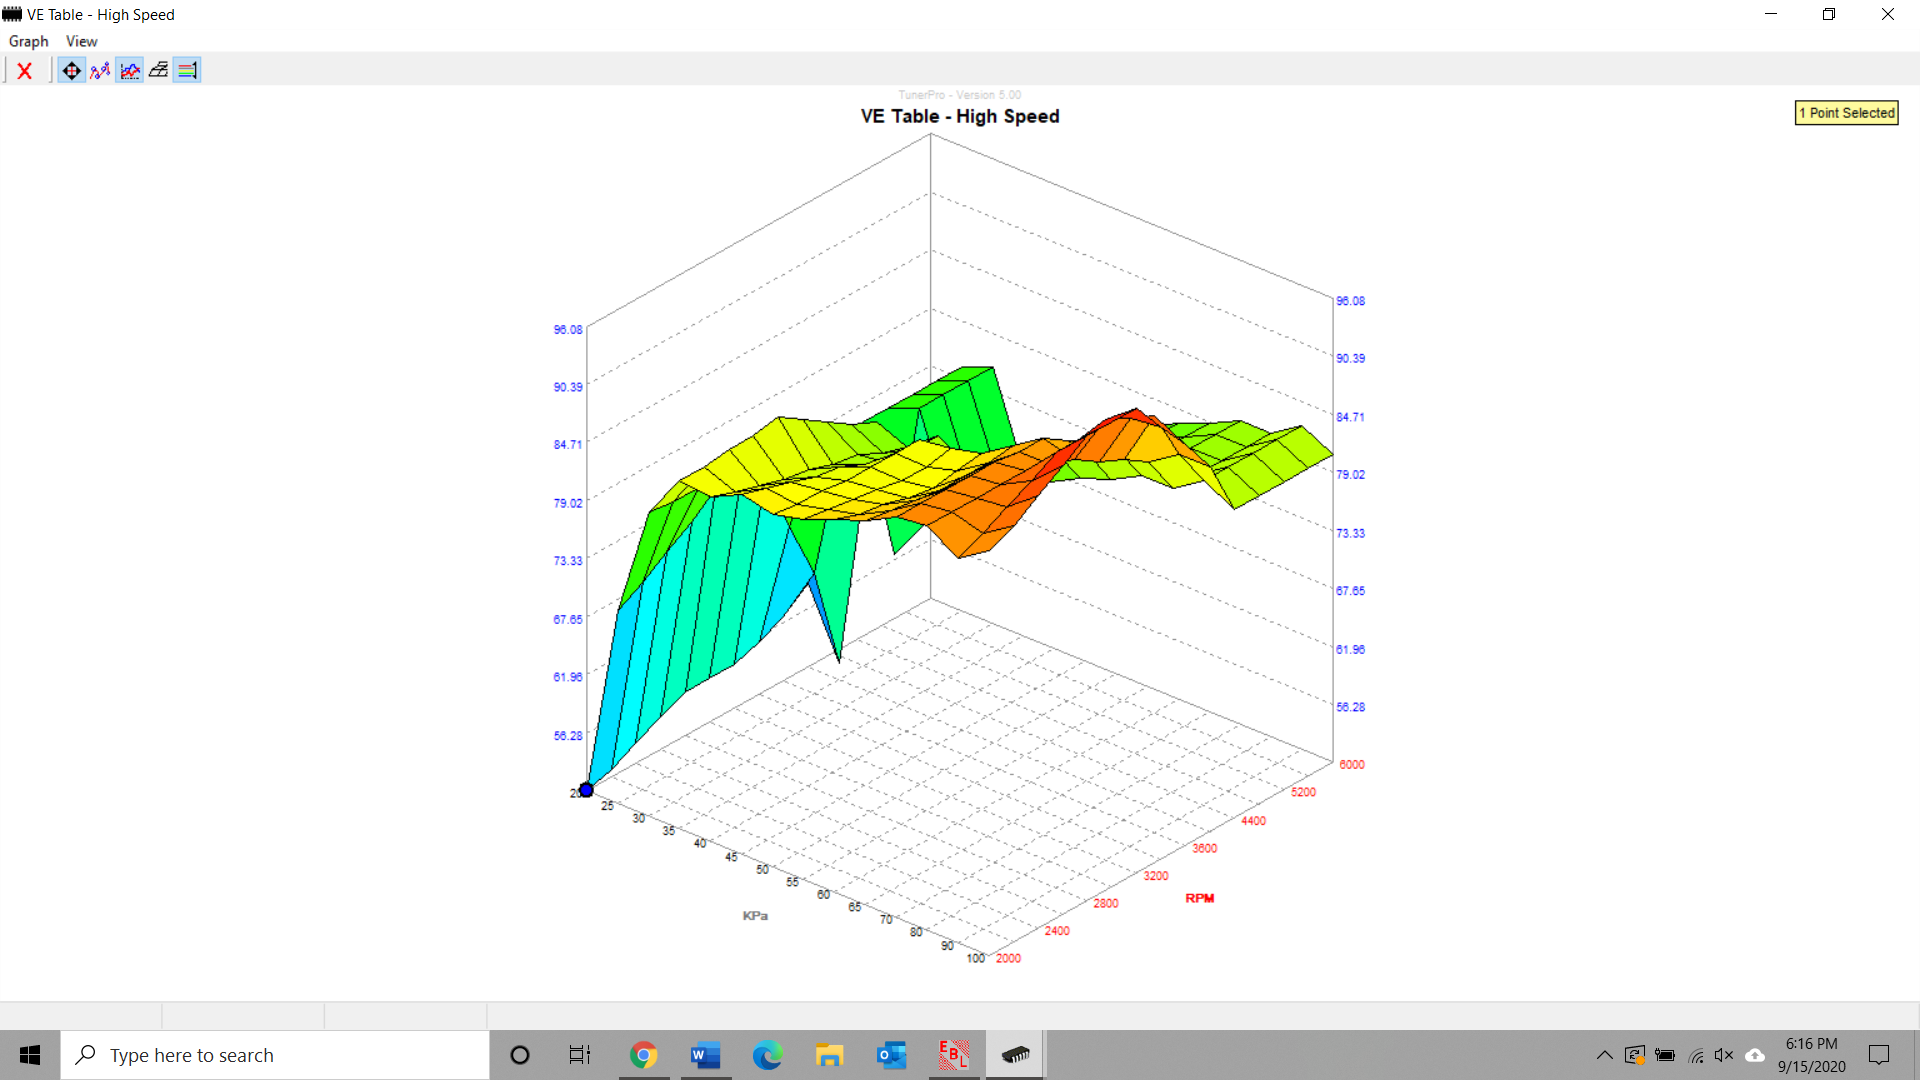Screen dimensions: 1920x1080
Task: Open Google Chrome from the taskbar
Action: [x=643, y=1055]
